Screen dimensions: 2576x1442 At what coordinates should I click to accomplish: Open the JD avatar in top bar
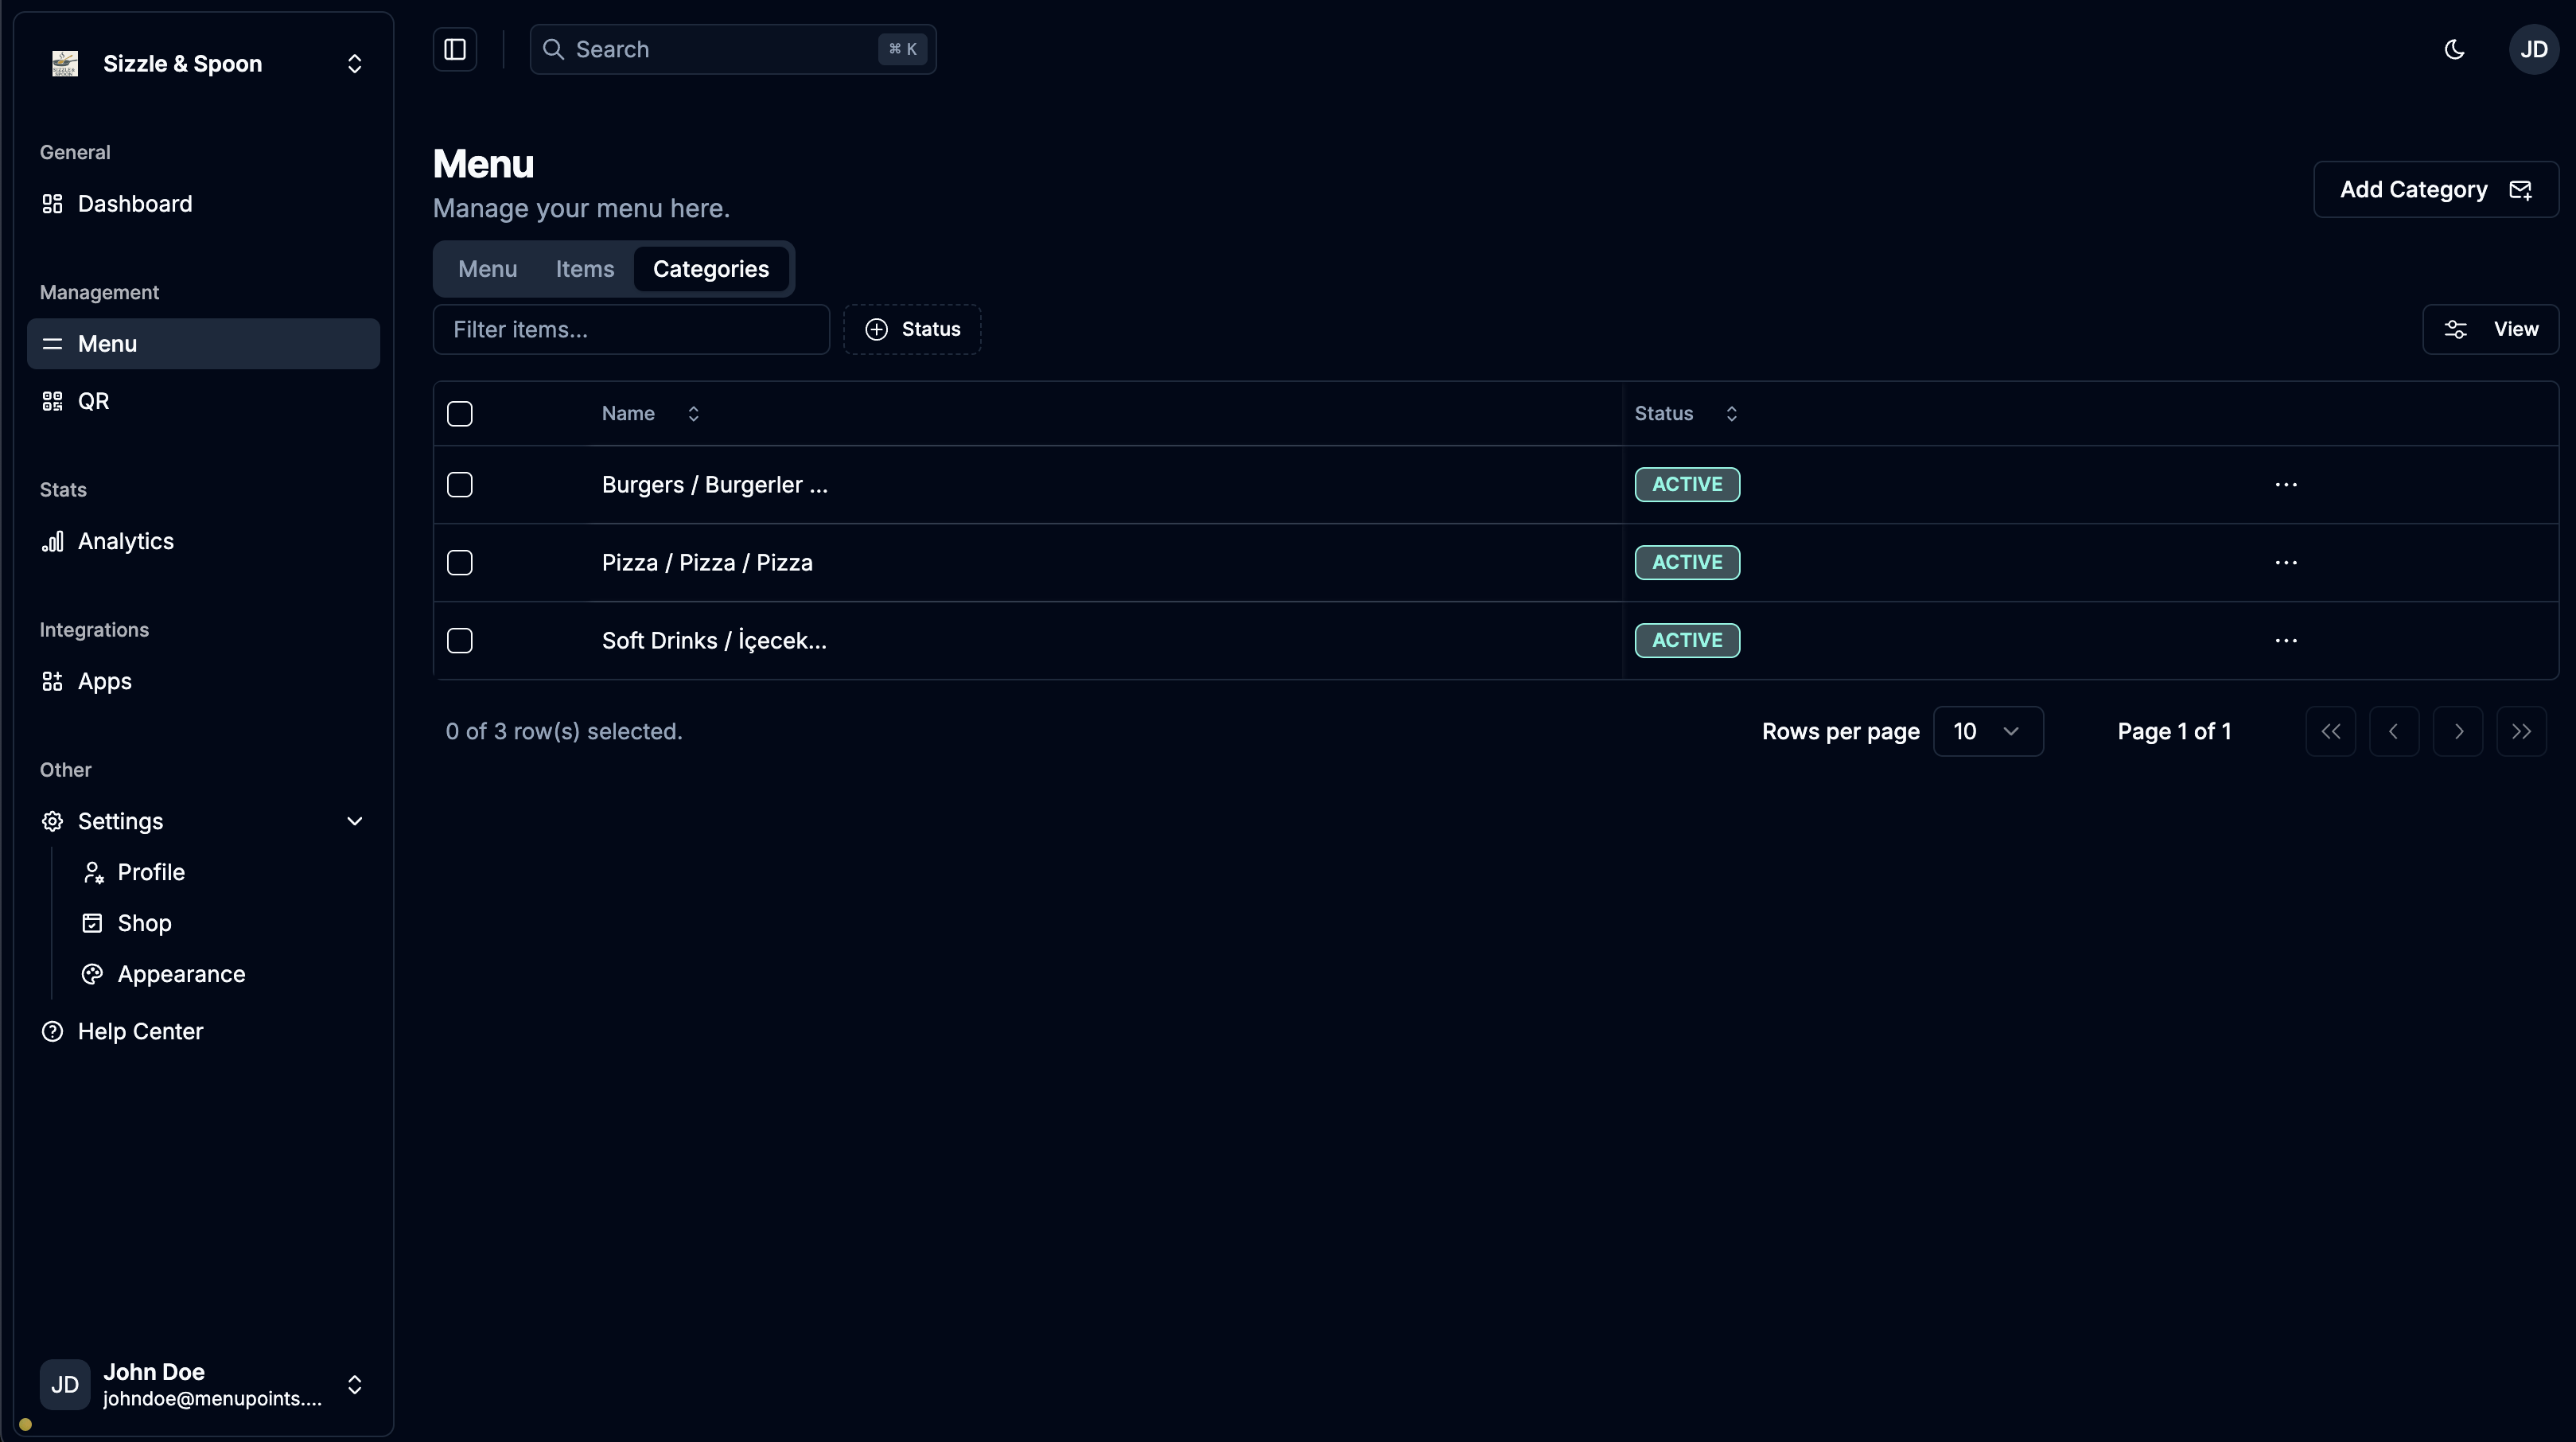(x=2533, y=49)
